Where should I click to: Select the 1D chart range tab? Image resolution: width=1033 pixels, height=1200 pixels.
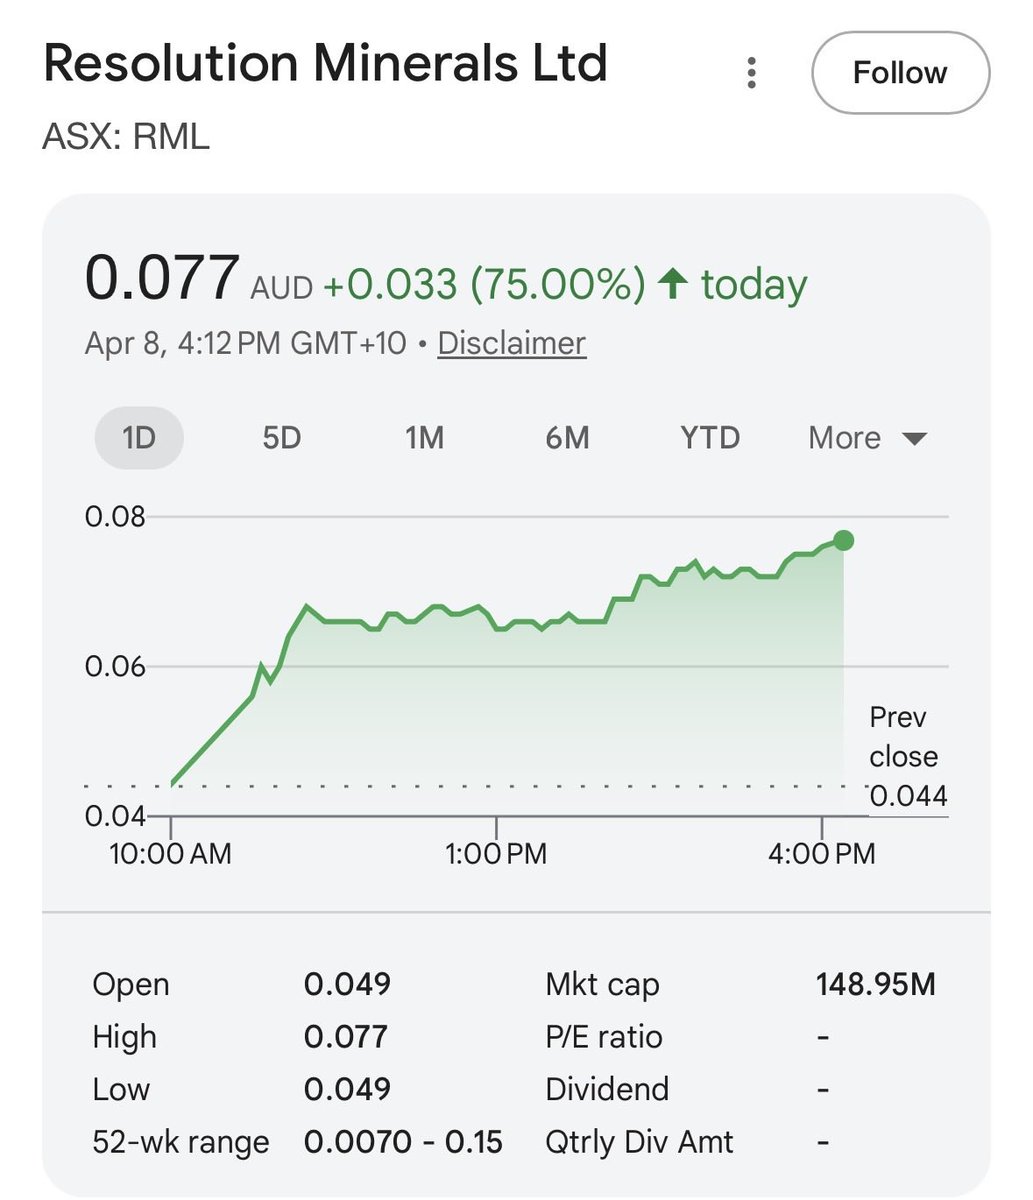coord(139,438)
